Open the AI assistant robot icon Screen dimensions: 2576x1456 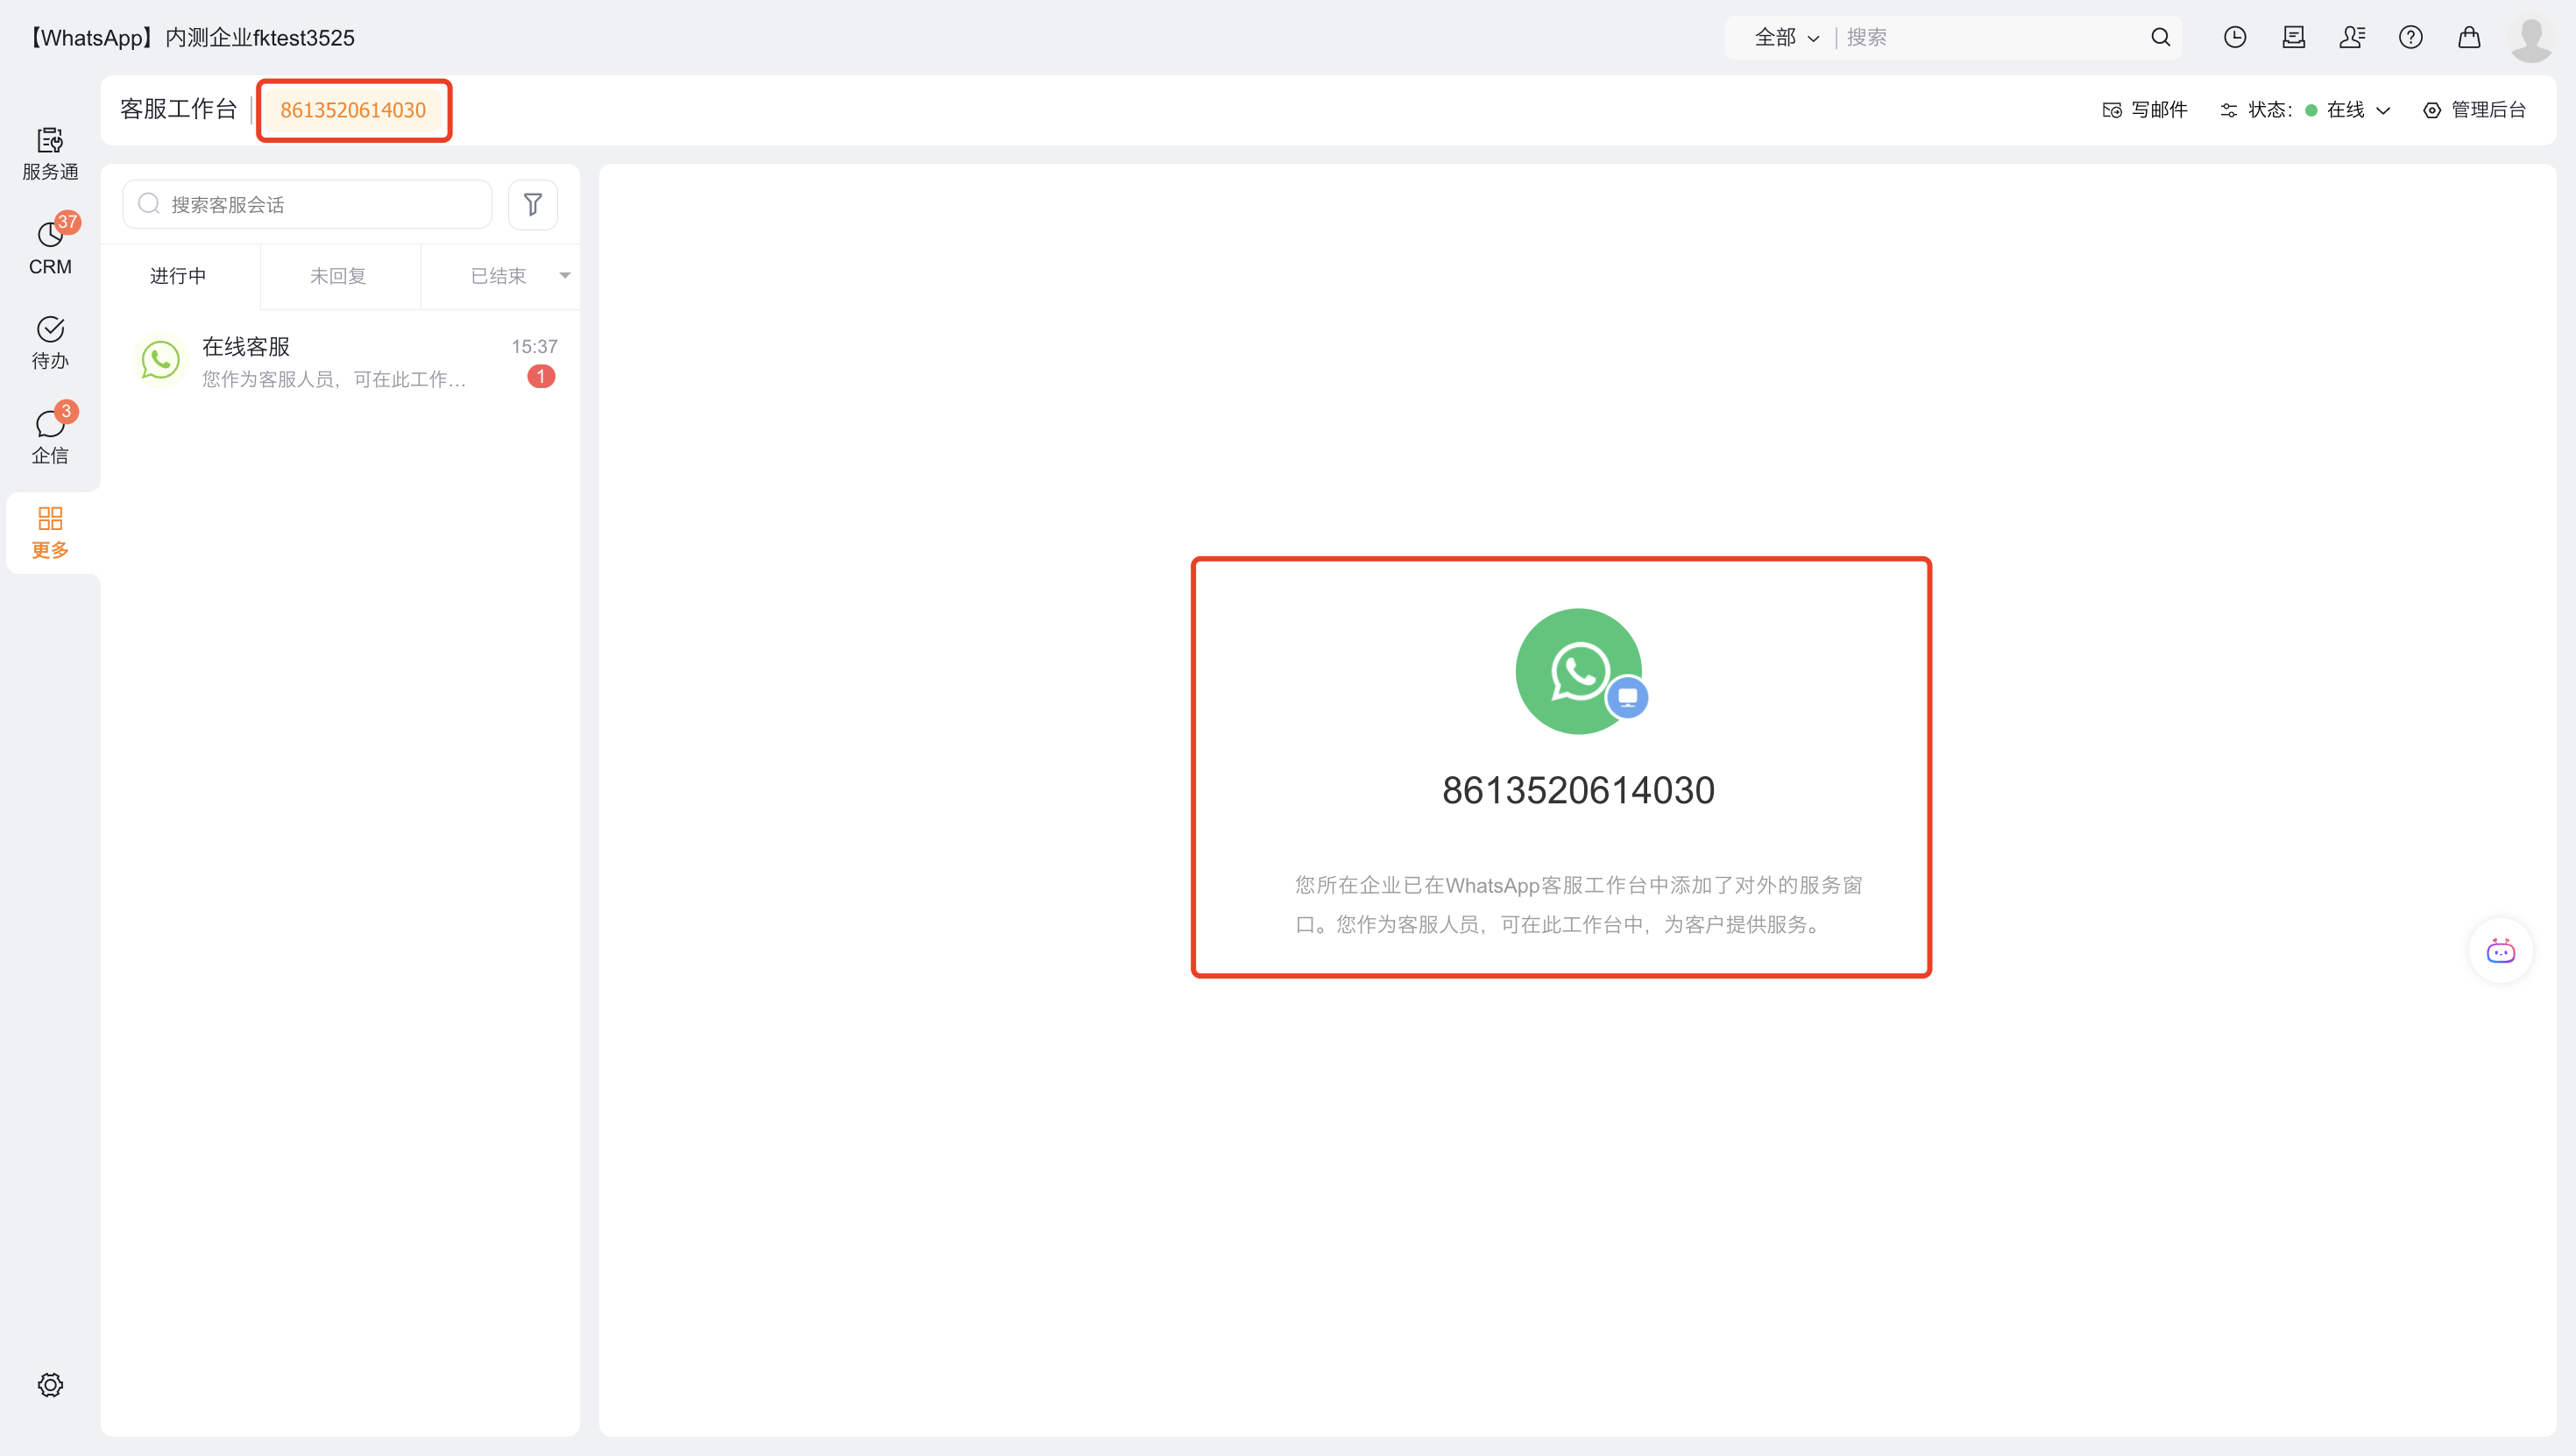pyautogui.click(x=2500, y=950)
